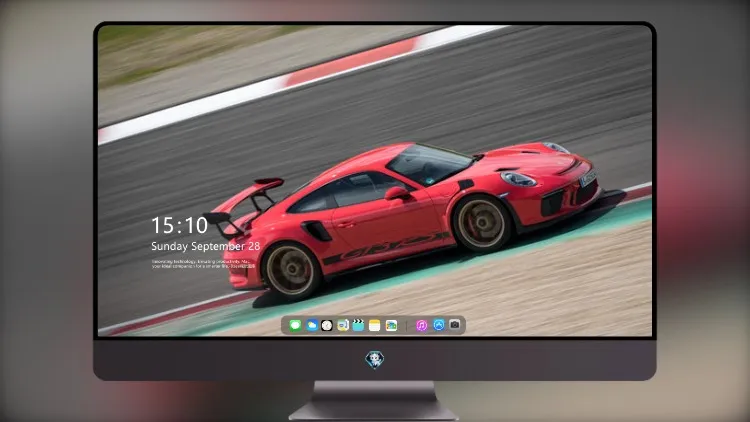The image size is (750, 422).
Task: Open the Camera app in dock
Action: click(x=455, y=325)
